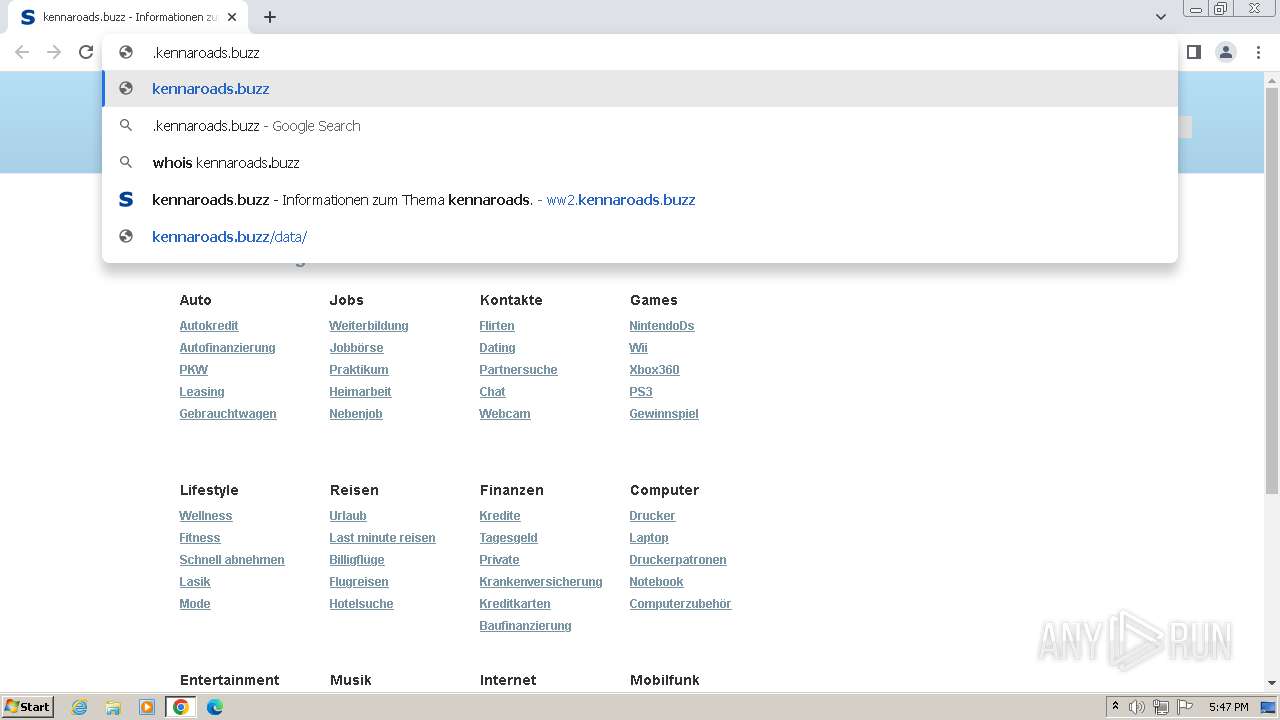Click the PKW link
1280x720 pixels.
click(x=193, y=370)
